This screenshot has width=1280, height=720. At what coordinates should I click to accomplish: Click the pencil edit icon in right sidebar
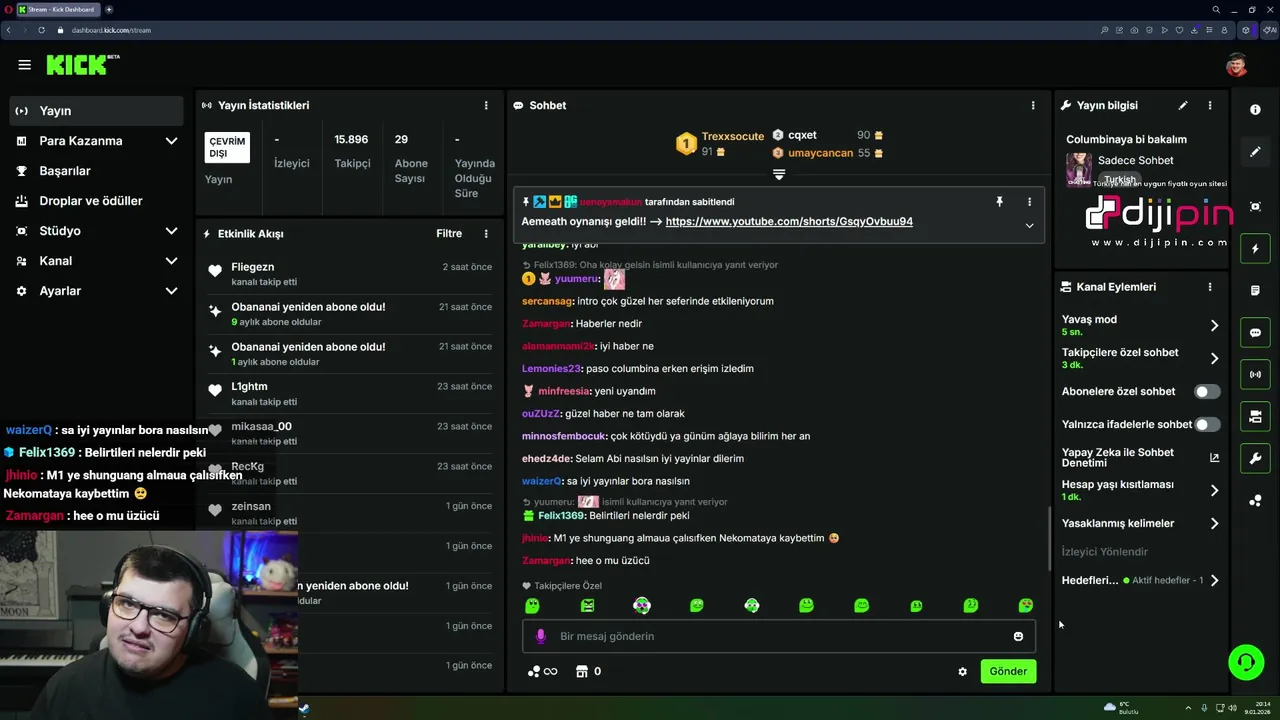[1255, 152]
